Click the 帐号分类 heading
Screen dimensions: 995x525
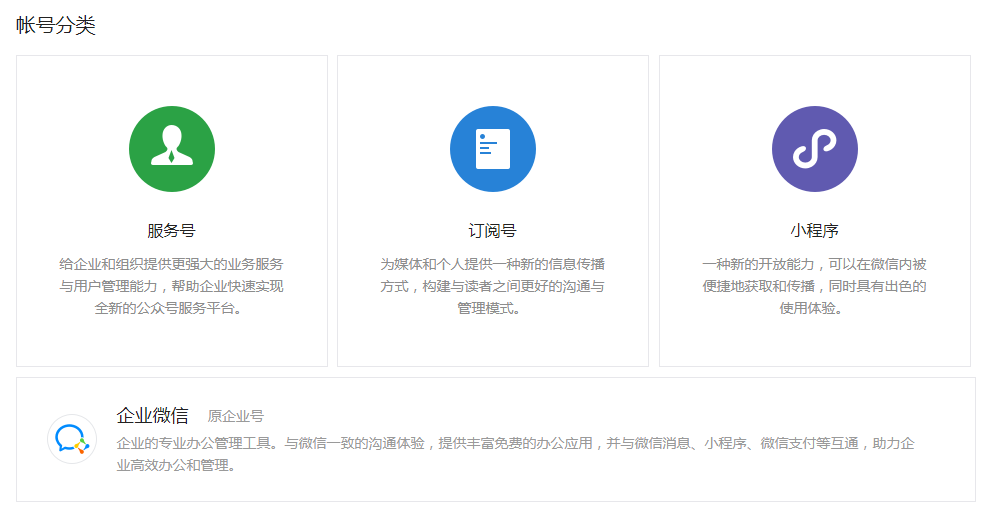point(56,25)
